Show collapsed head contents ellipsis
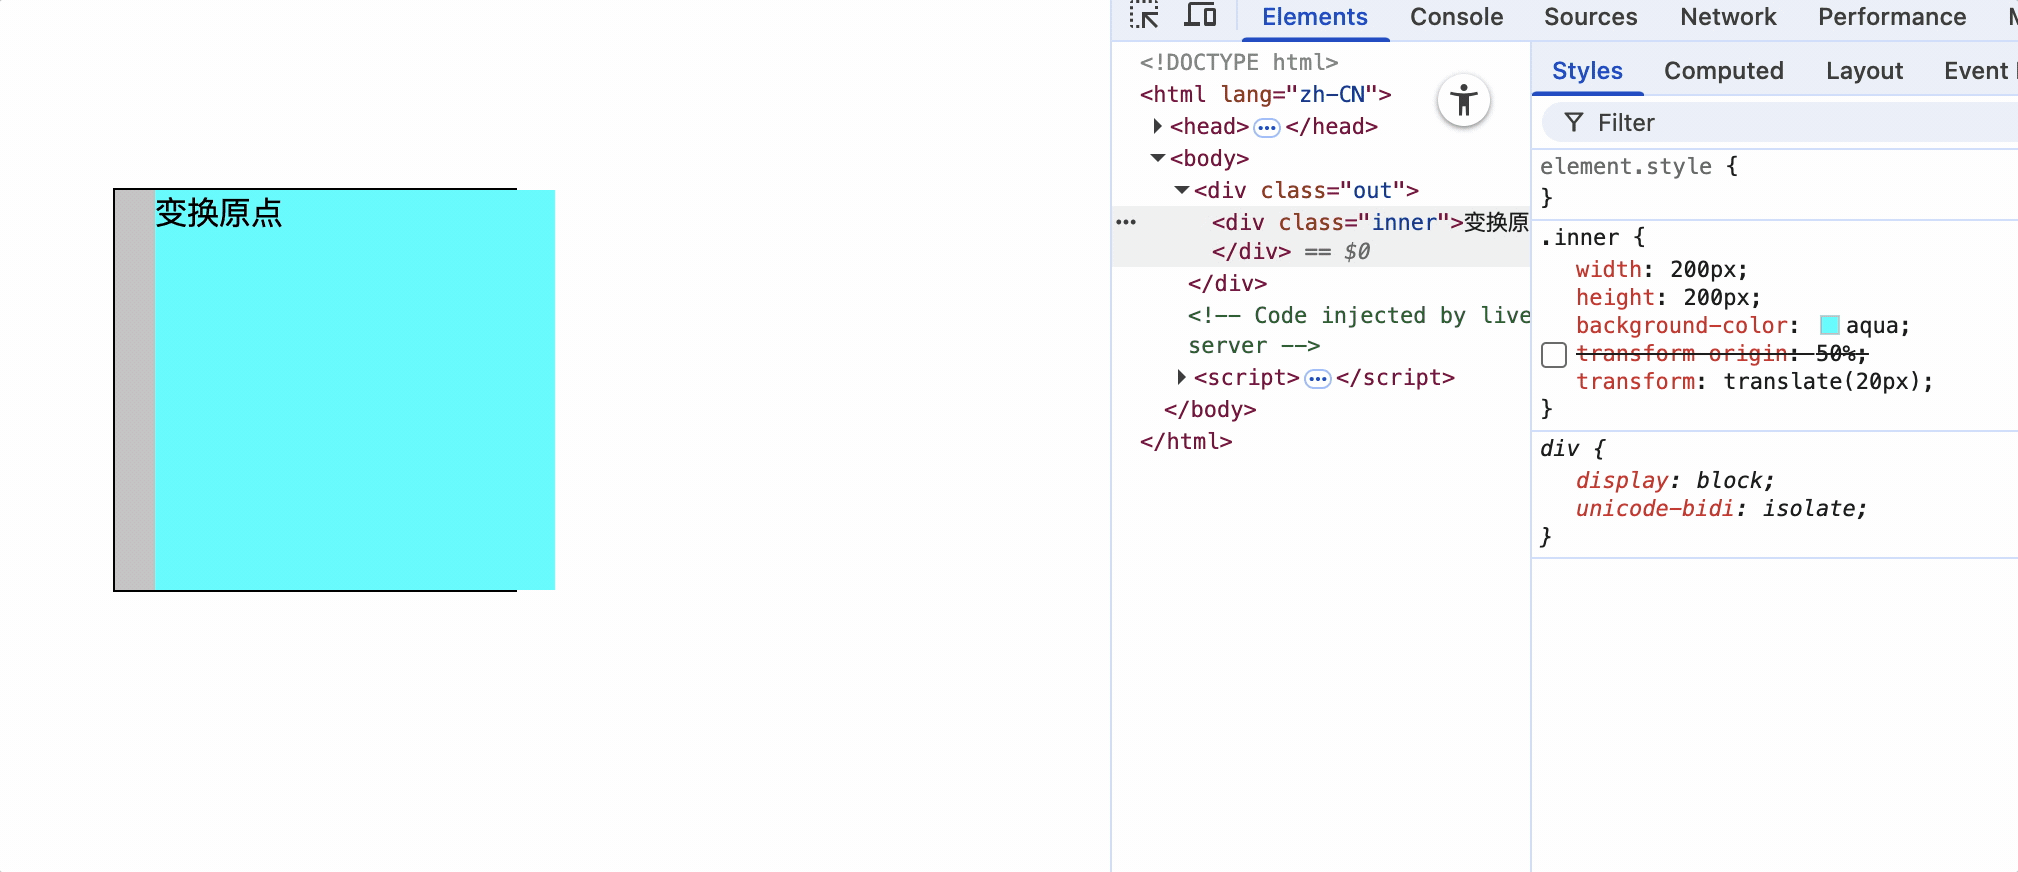 1267,127
